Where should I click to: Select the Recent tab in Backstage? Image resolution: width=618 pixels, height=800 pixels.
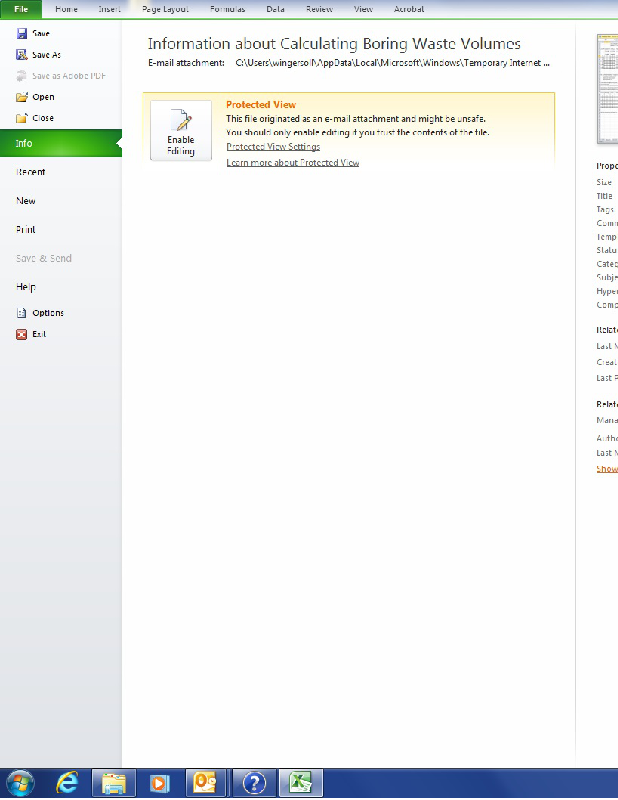click(x=30, y=172)
